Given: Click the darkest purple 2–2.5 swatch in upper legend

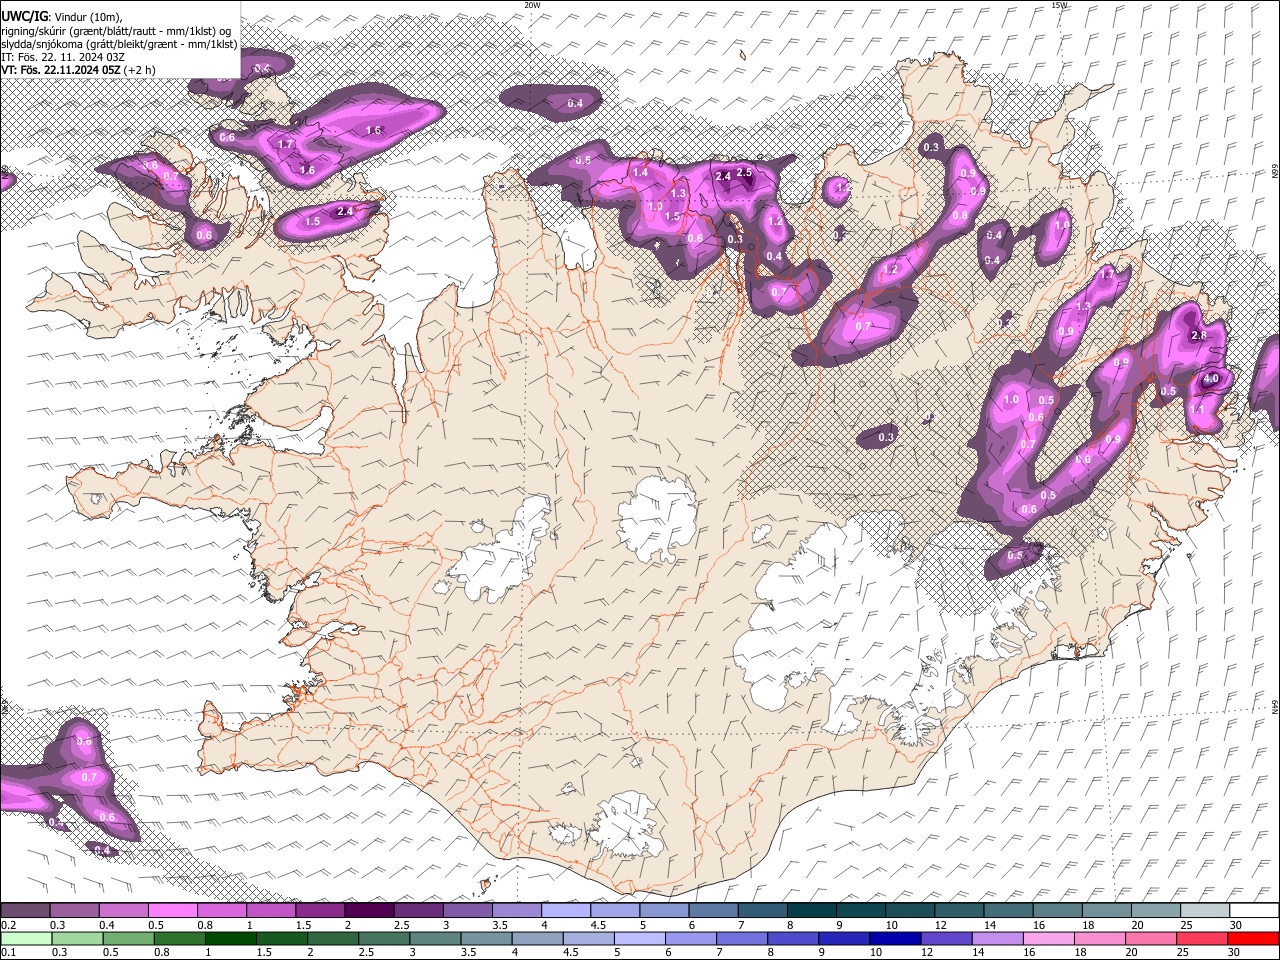Looking at the screenshot, I should point(369,911).
